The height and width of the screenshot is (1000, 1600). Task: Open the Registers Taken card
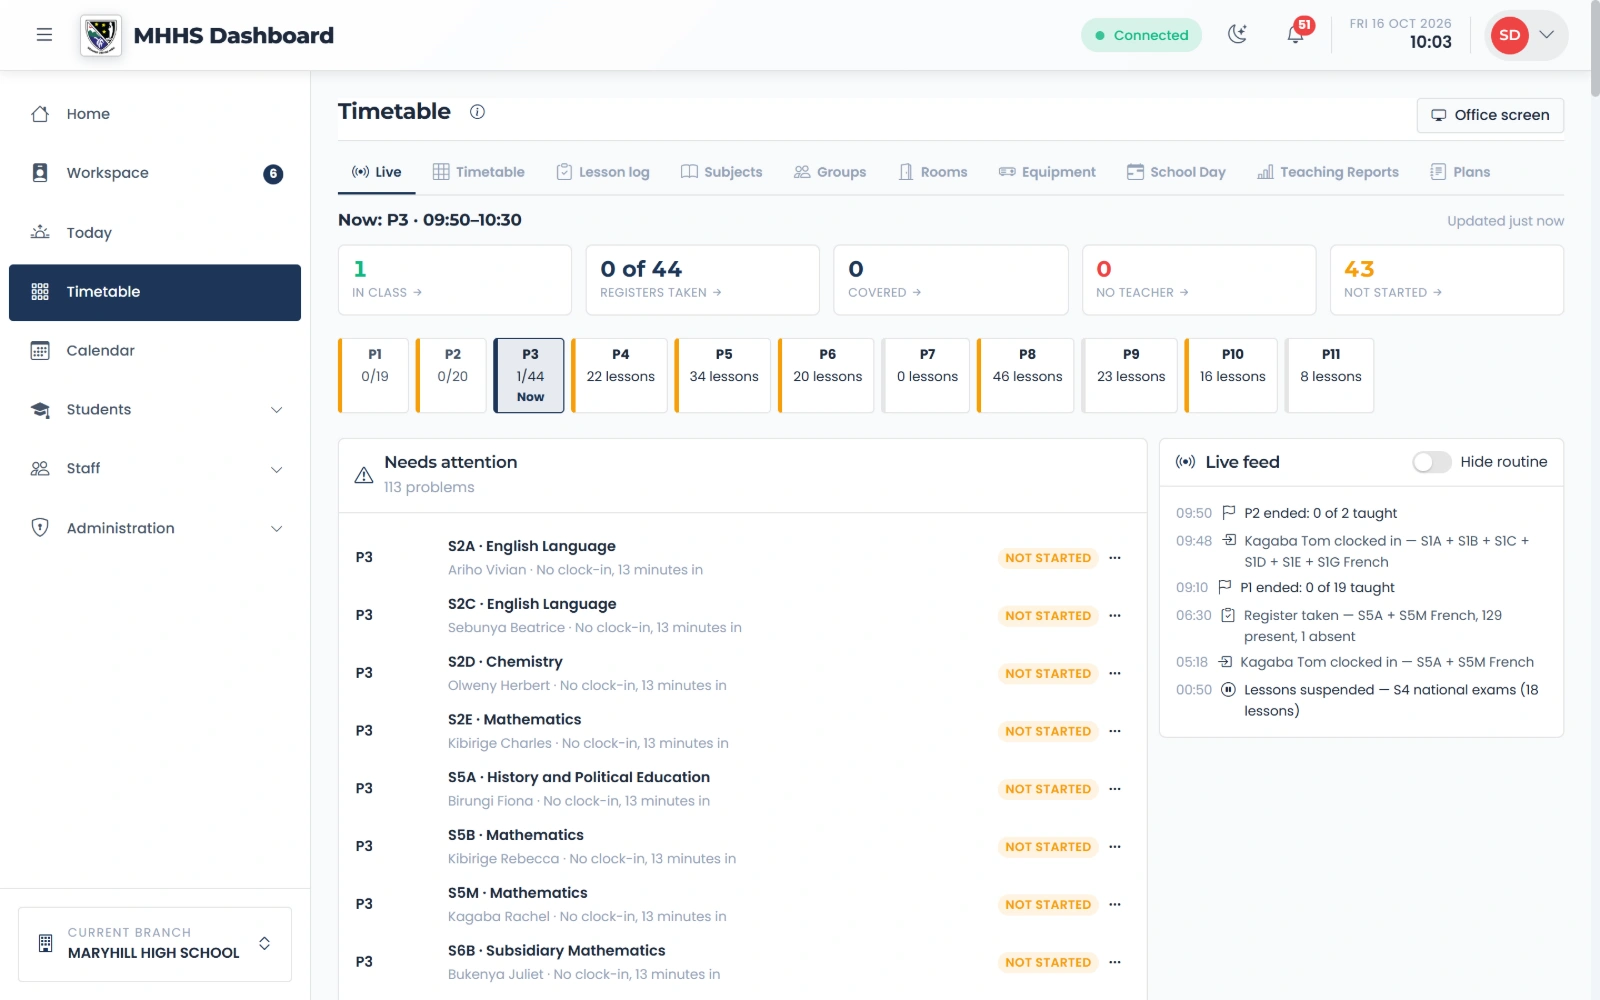[x=702, y=280]
